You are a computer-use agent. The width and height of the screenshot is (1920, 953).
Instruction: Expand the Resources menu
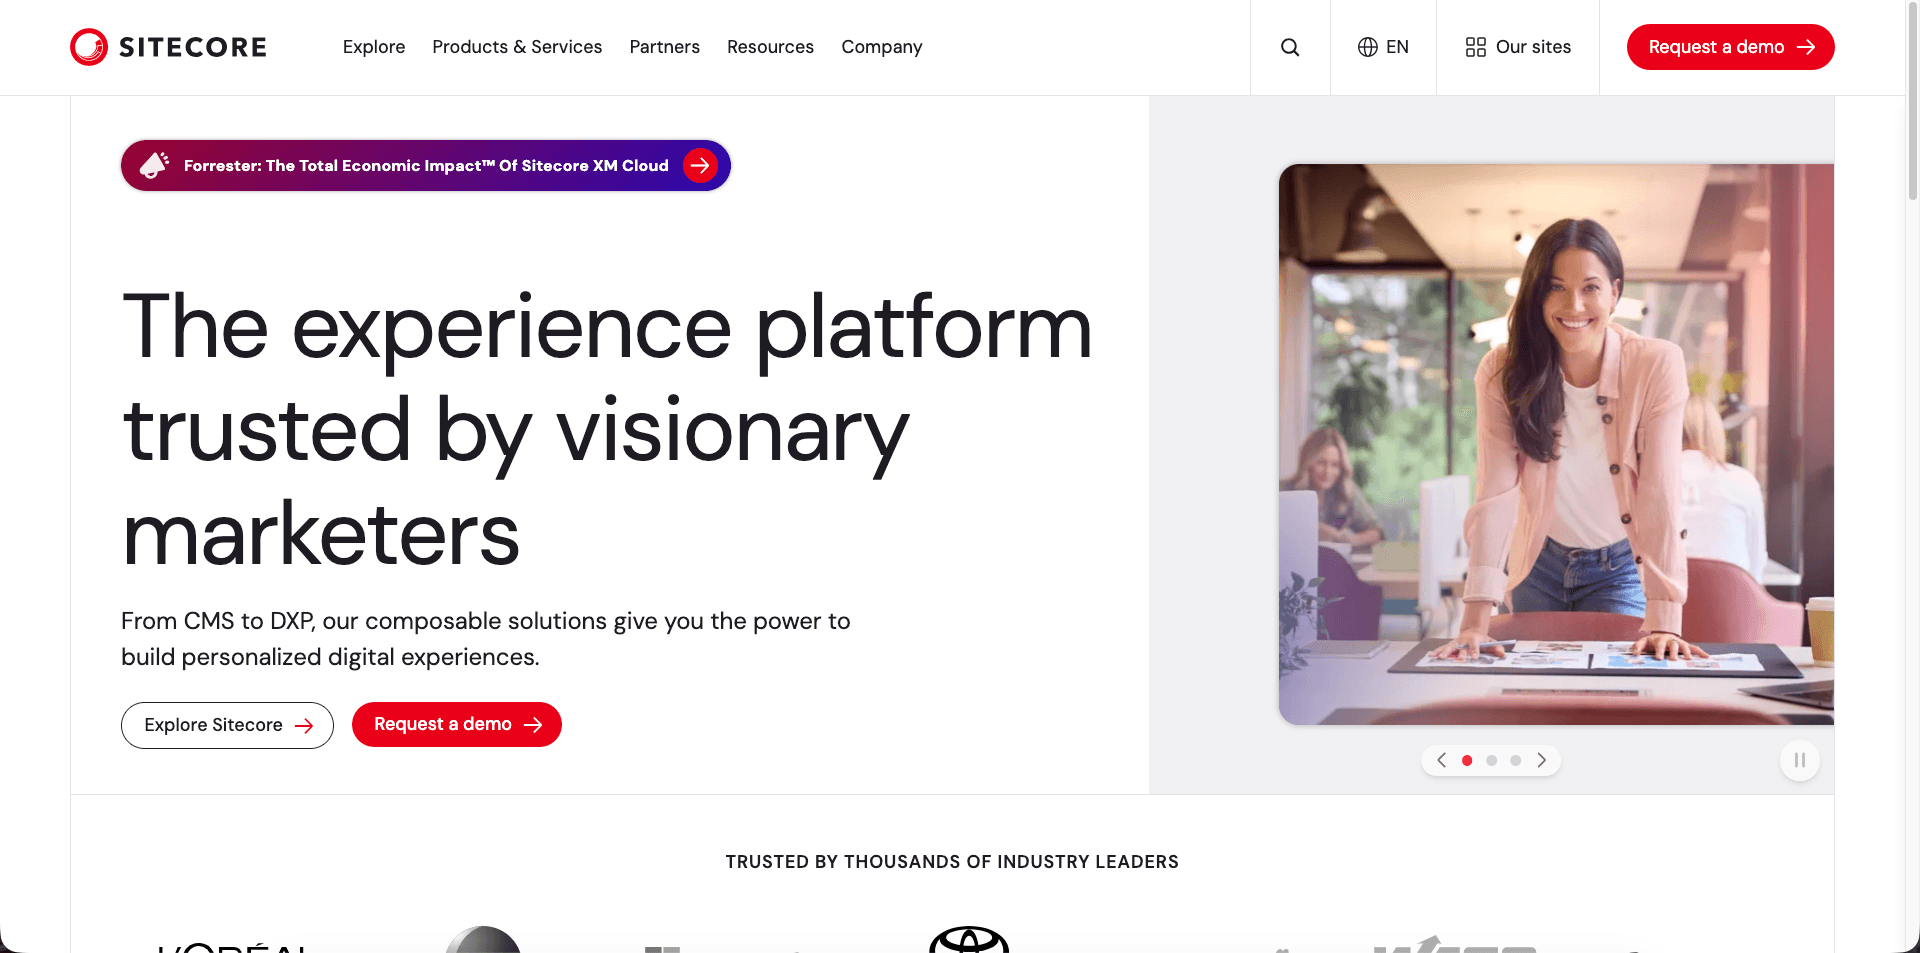770,47
